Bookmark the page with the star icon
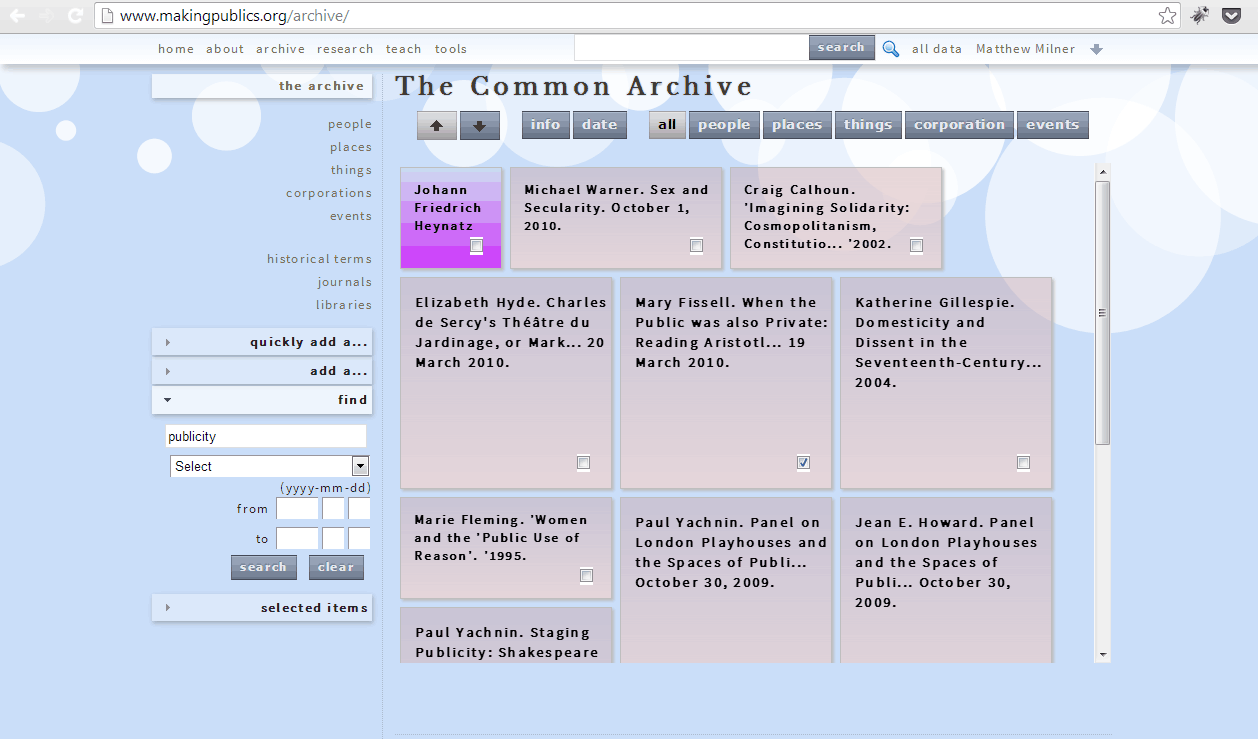Image resolution: width=1258 pixels, height=739 pixels. coord(1167,16)
